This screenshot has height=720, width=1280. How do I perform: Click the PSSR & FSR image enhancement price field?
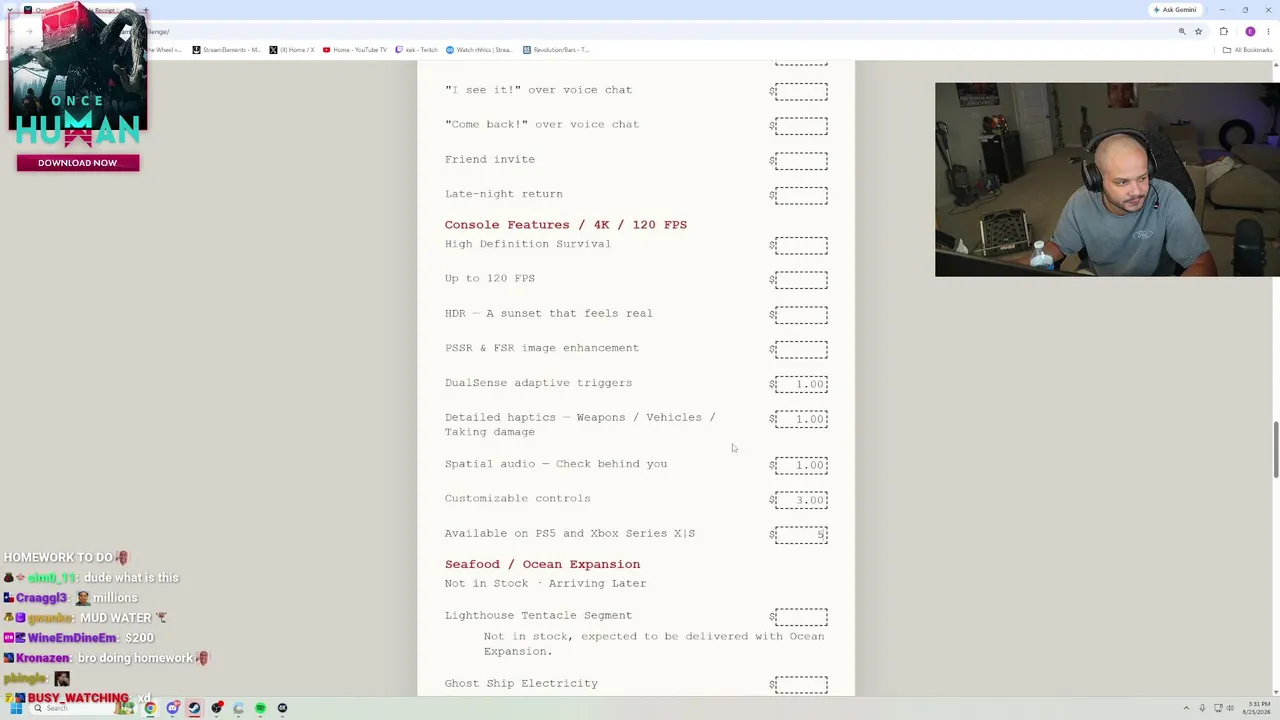click(x=801, y=350)
